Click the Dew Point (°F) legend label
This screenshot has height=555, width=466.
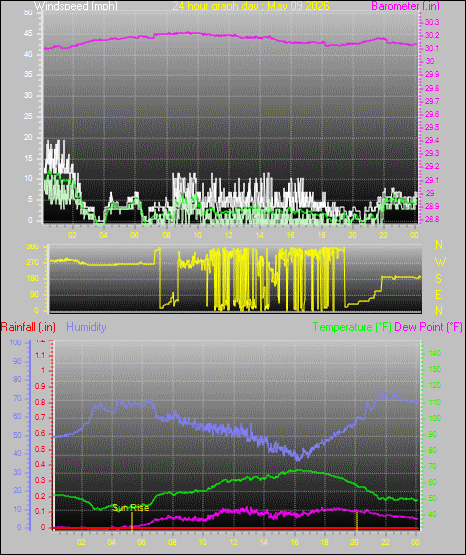tap(428, 327)
